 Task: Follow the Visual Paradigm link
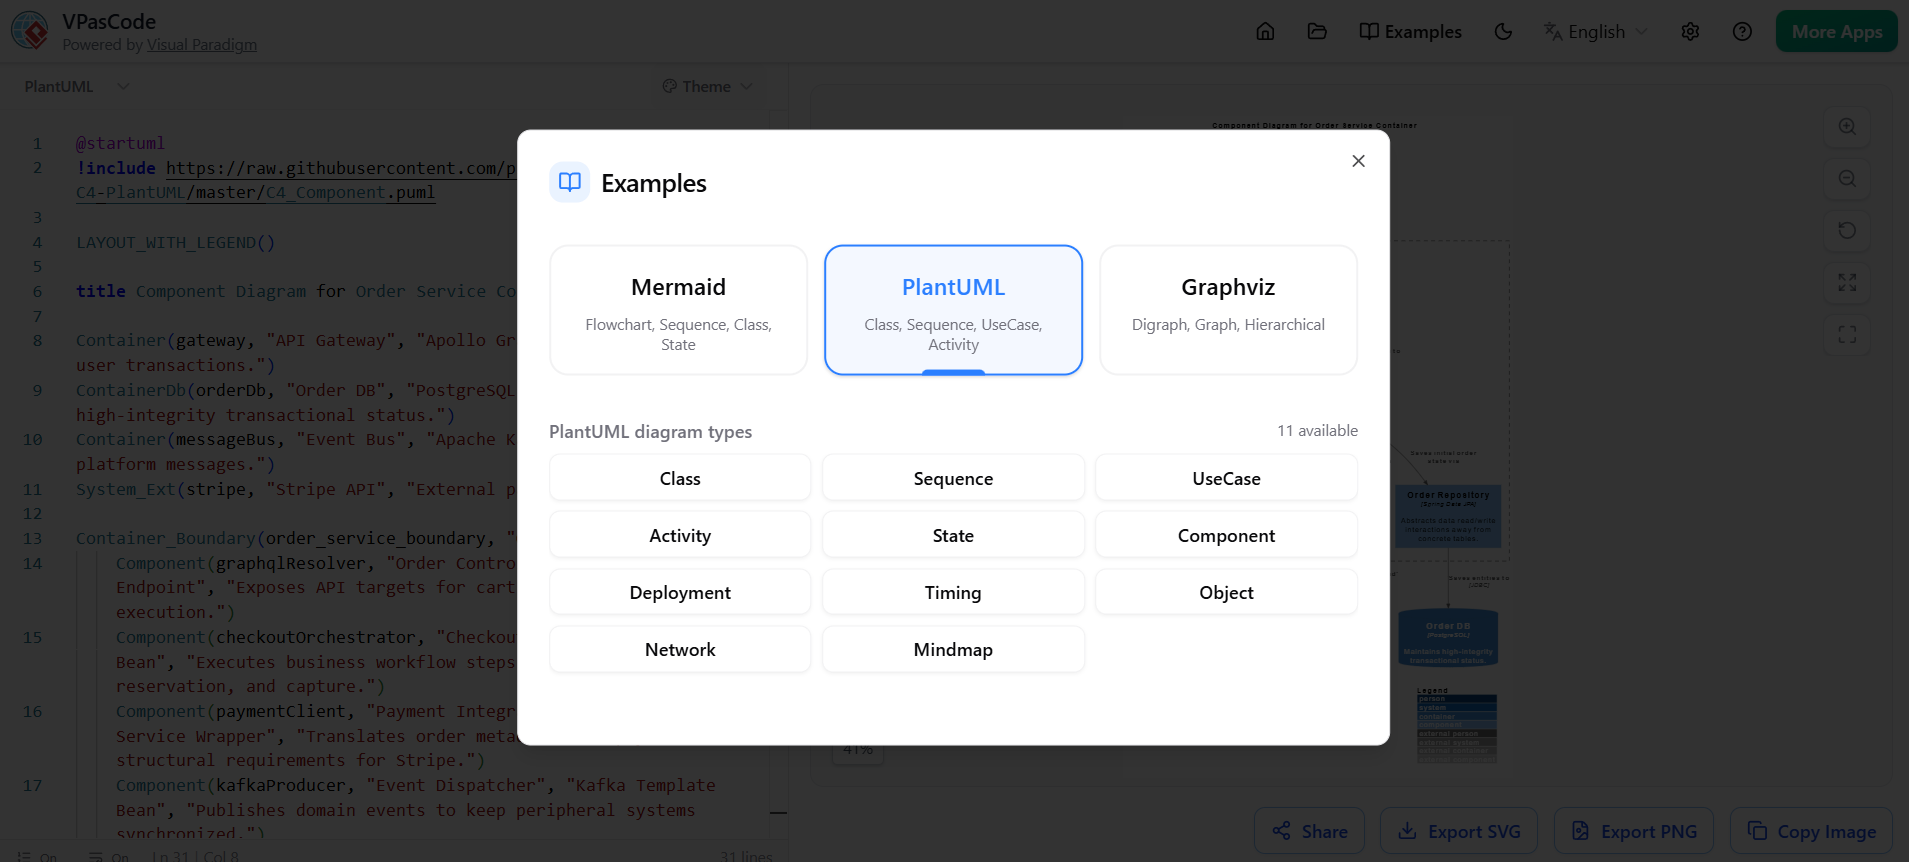point(202,45)
